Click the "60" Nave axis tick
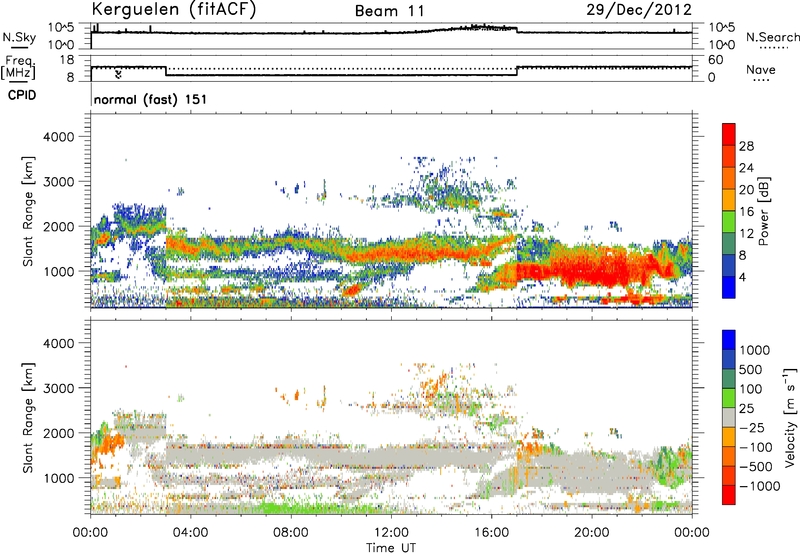The height and width of the screenshot is (554, 800). coord(716,60)
